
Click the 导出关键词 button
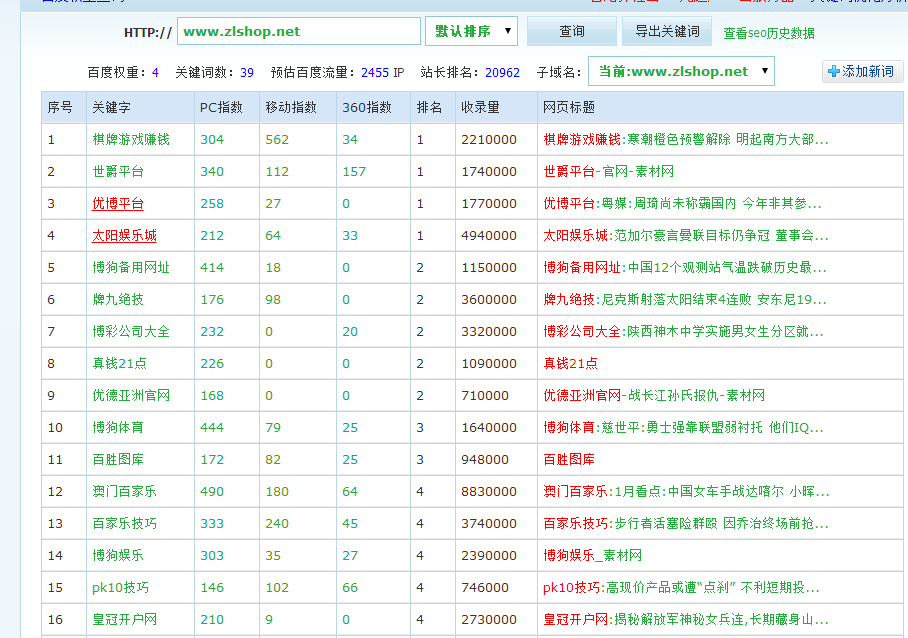click(x=667, y=31)
